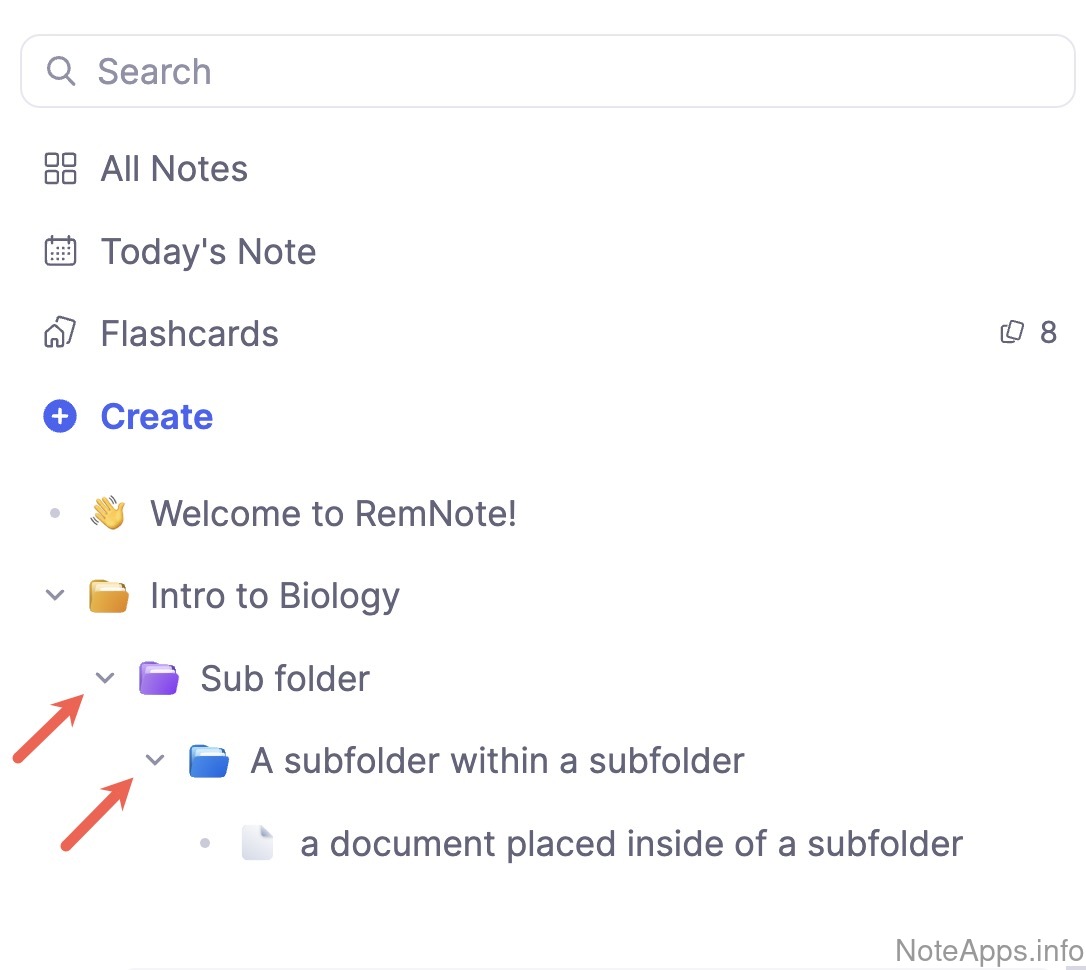Click the purple Sub folder icon
The width and height of the screenshot is (1086, 970).
click(x=158, y=679)
